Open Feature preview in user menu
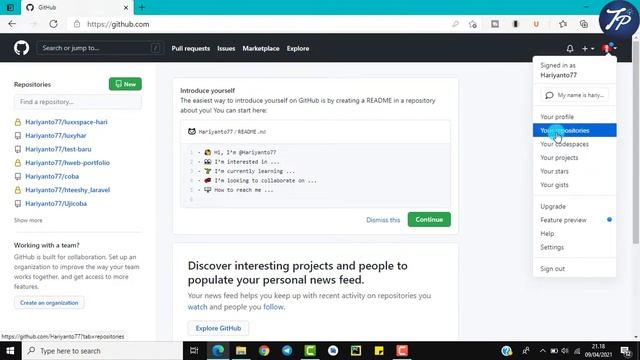The image size is (640, 360). click(x=574, y=220)
